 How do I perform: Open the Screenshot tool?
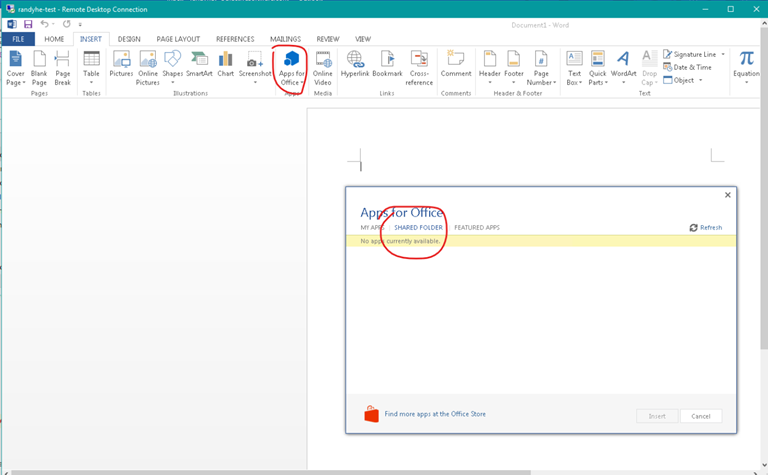[255, 67]
